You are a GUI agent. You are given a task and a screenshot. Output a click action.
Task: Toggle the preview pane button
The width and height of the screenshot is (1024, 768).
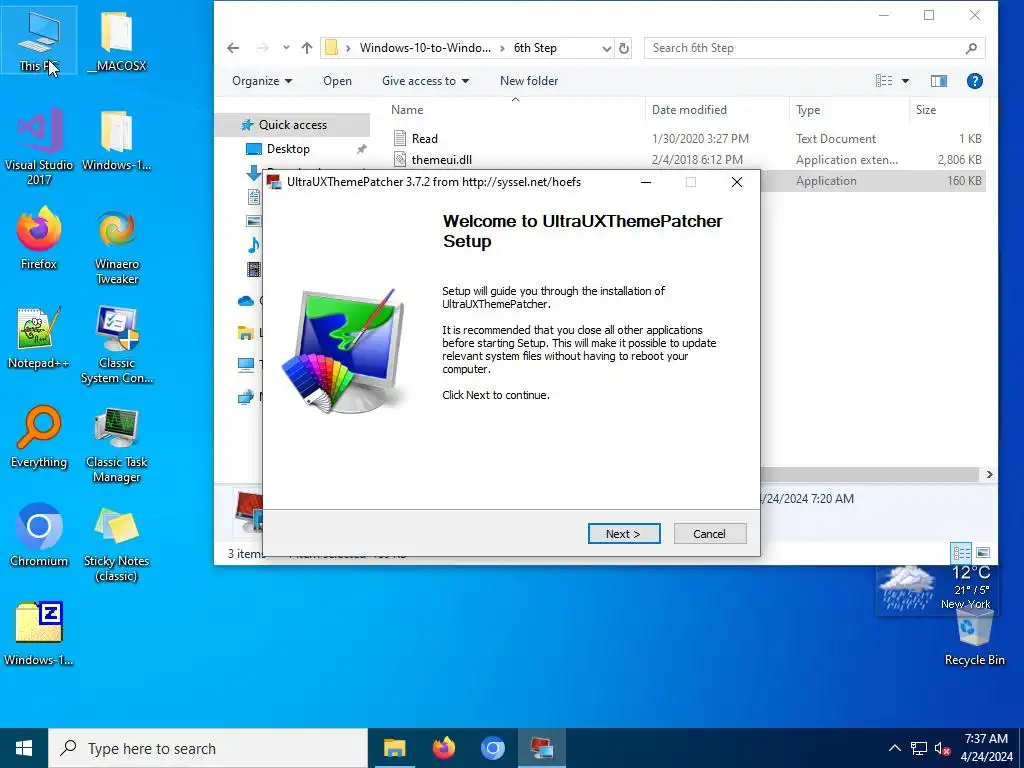point(939,81)
